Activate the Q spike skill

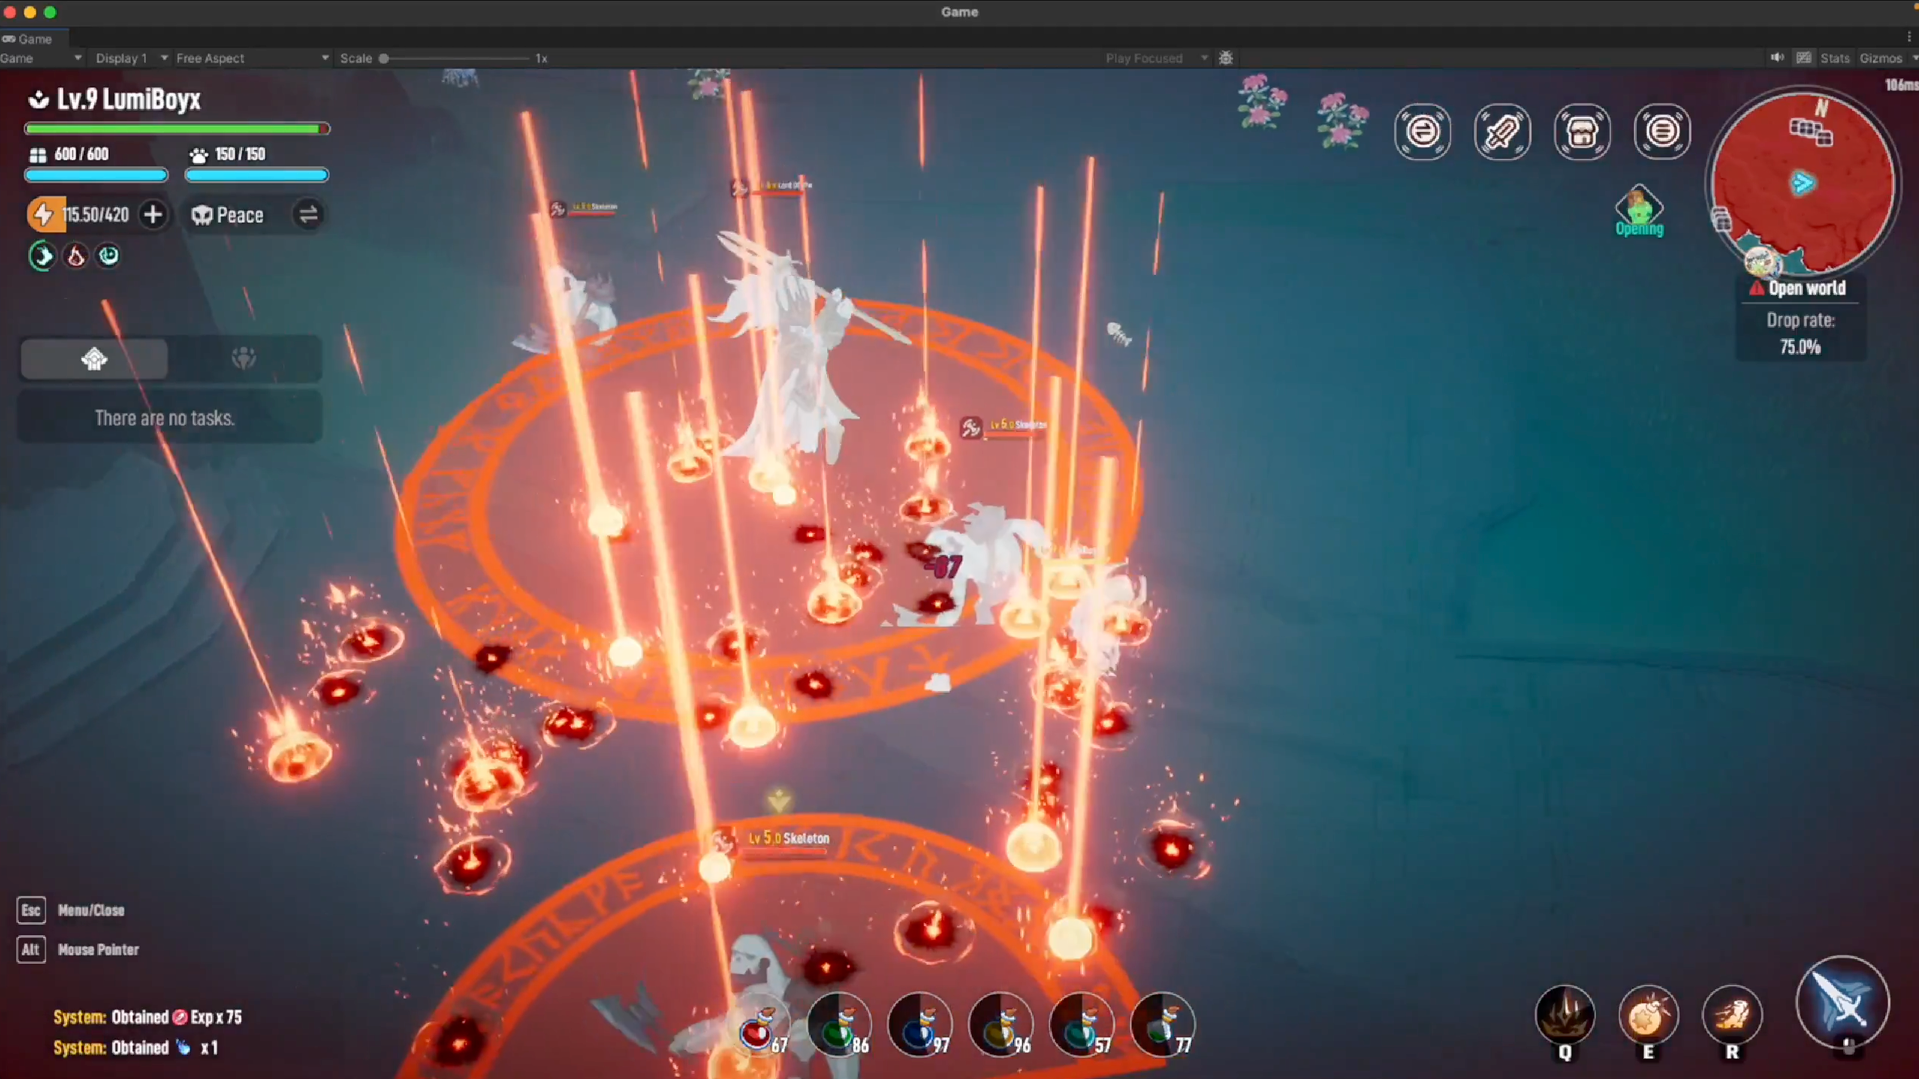1565,1016
